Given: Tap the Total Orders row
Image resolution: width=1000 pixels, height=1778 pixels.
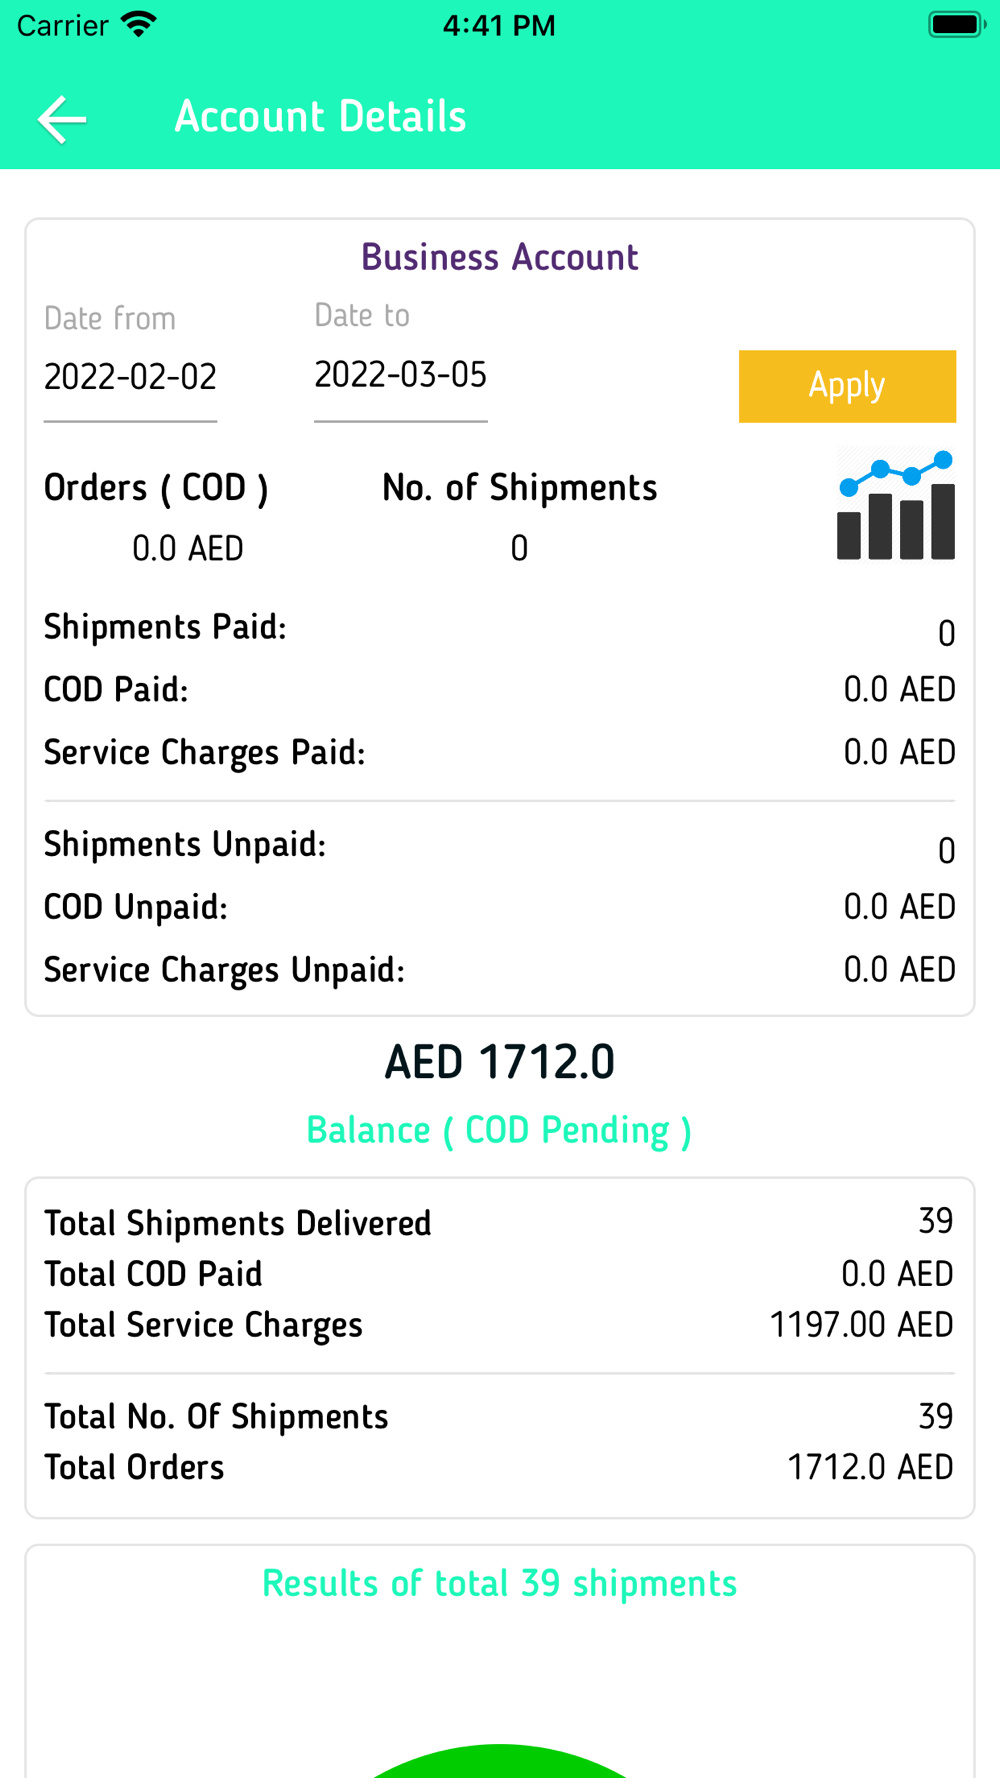Looking at the screenshot, I should 499,1467.
